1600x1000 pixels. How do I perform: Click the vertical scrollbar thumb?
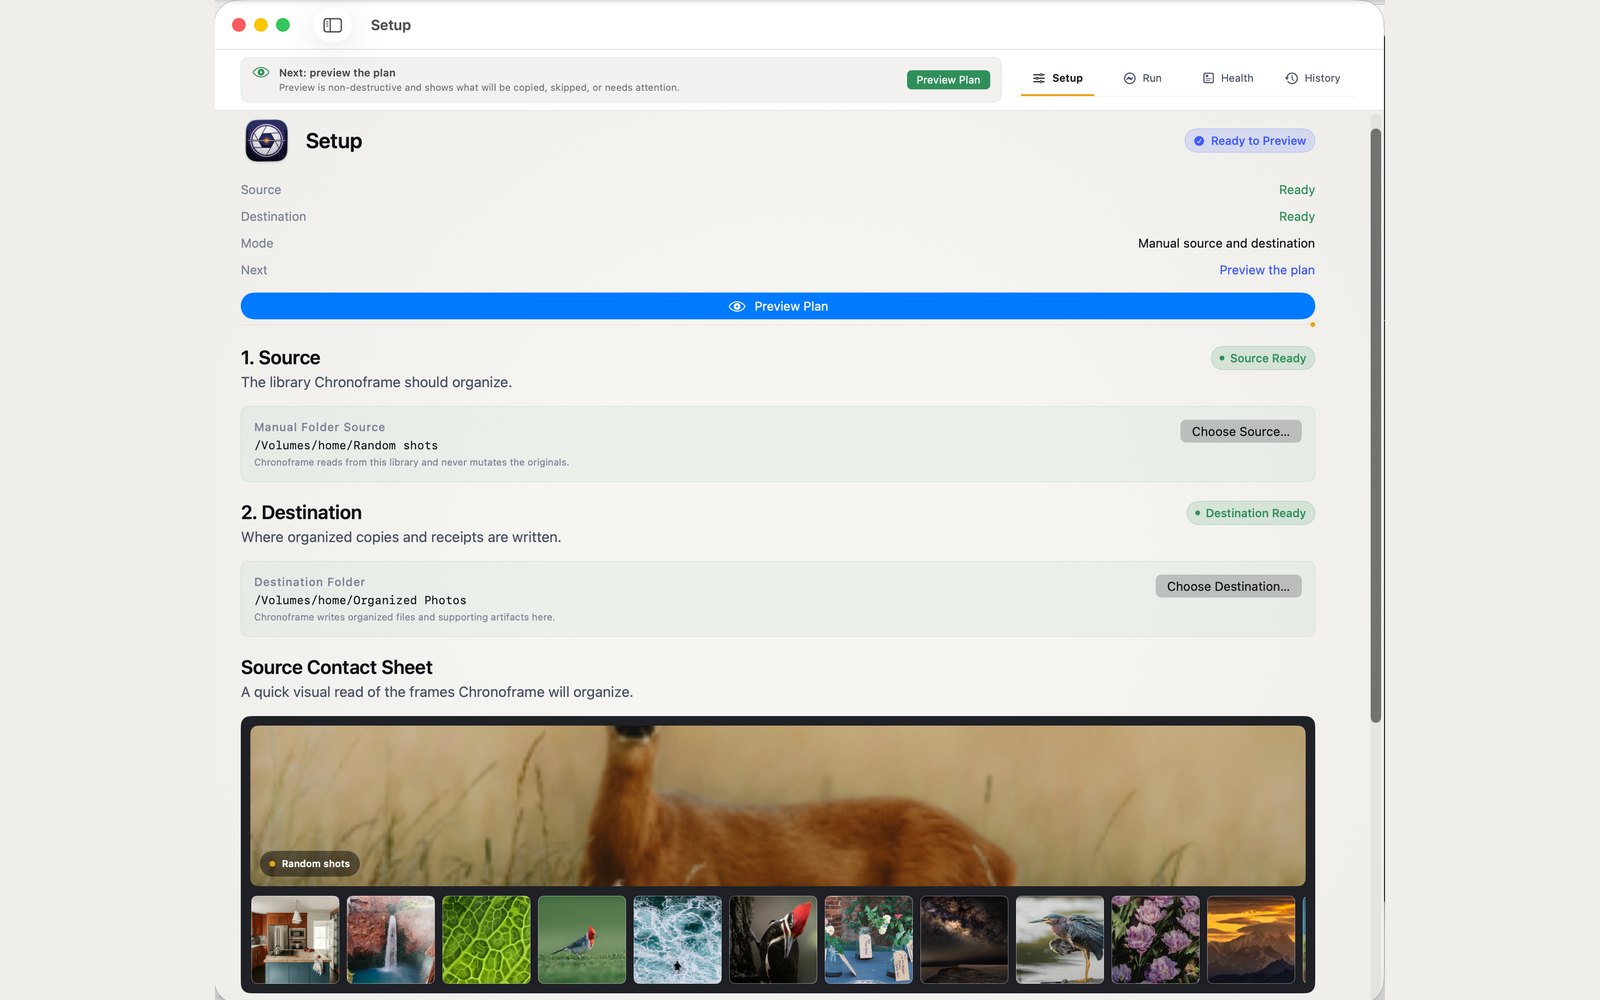pos(1375,425)
